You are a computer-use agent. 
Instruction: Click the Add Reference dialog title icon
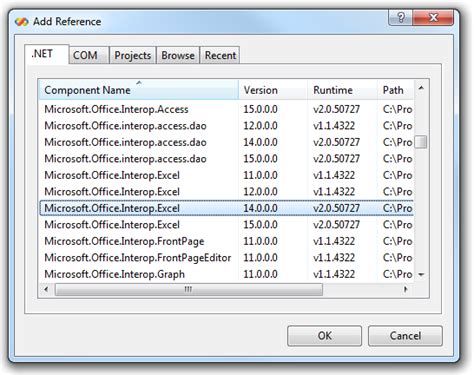(22, 22)
